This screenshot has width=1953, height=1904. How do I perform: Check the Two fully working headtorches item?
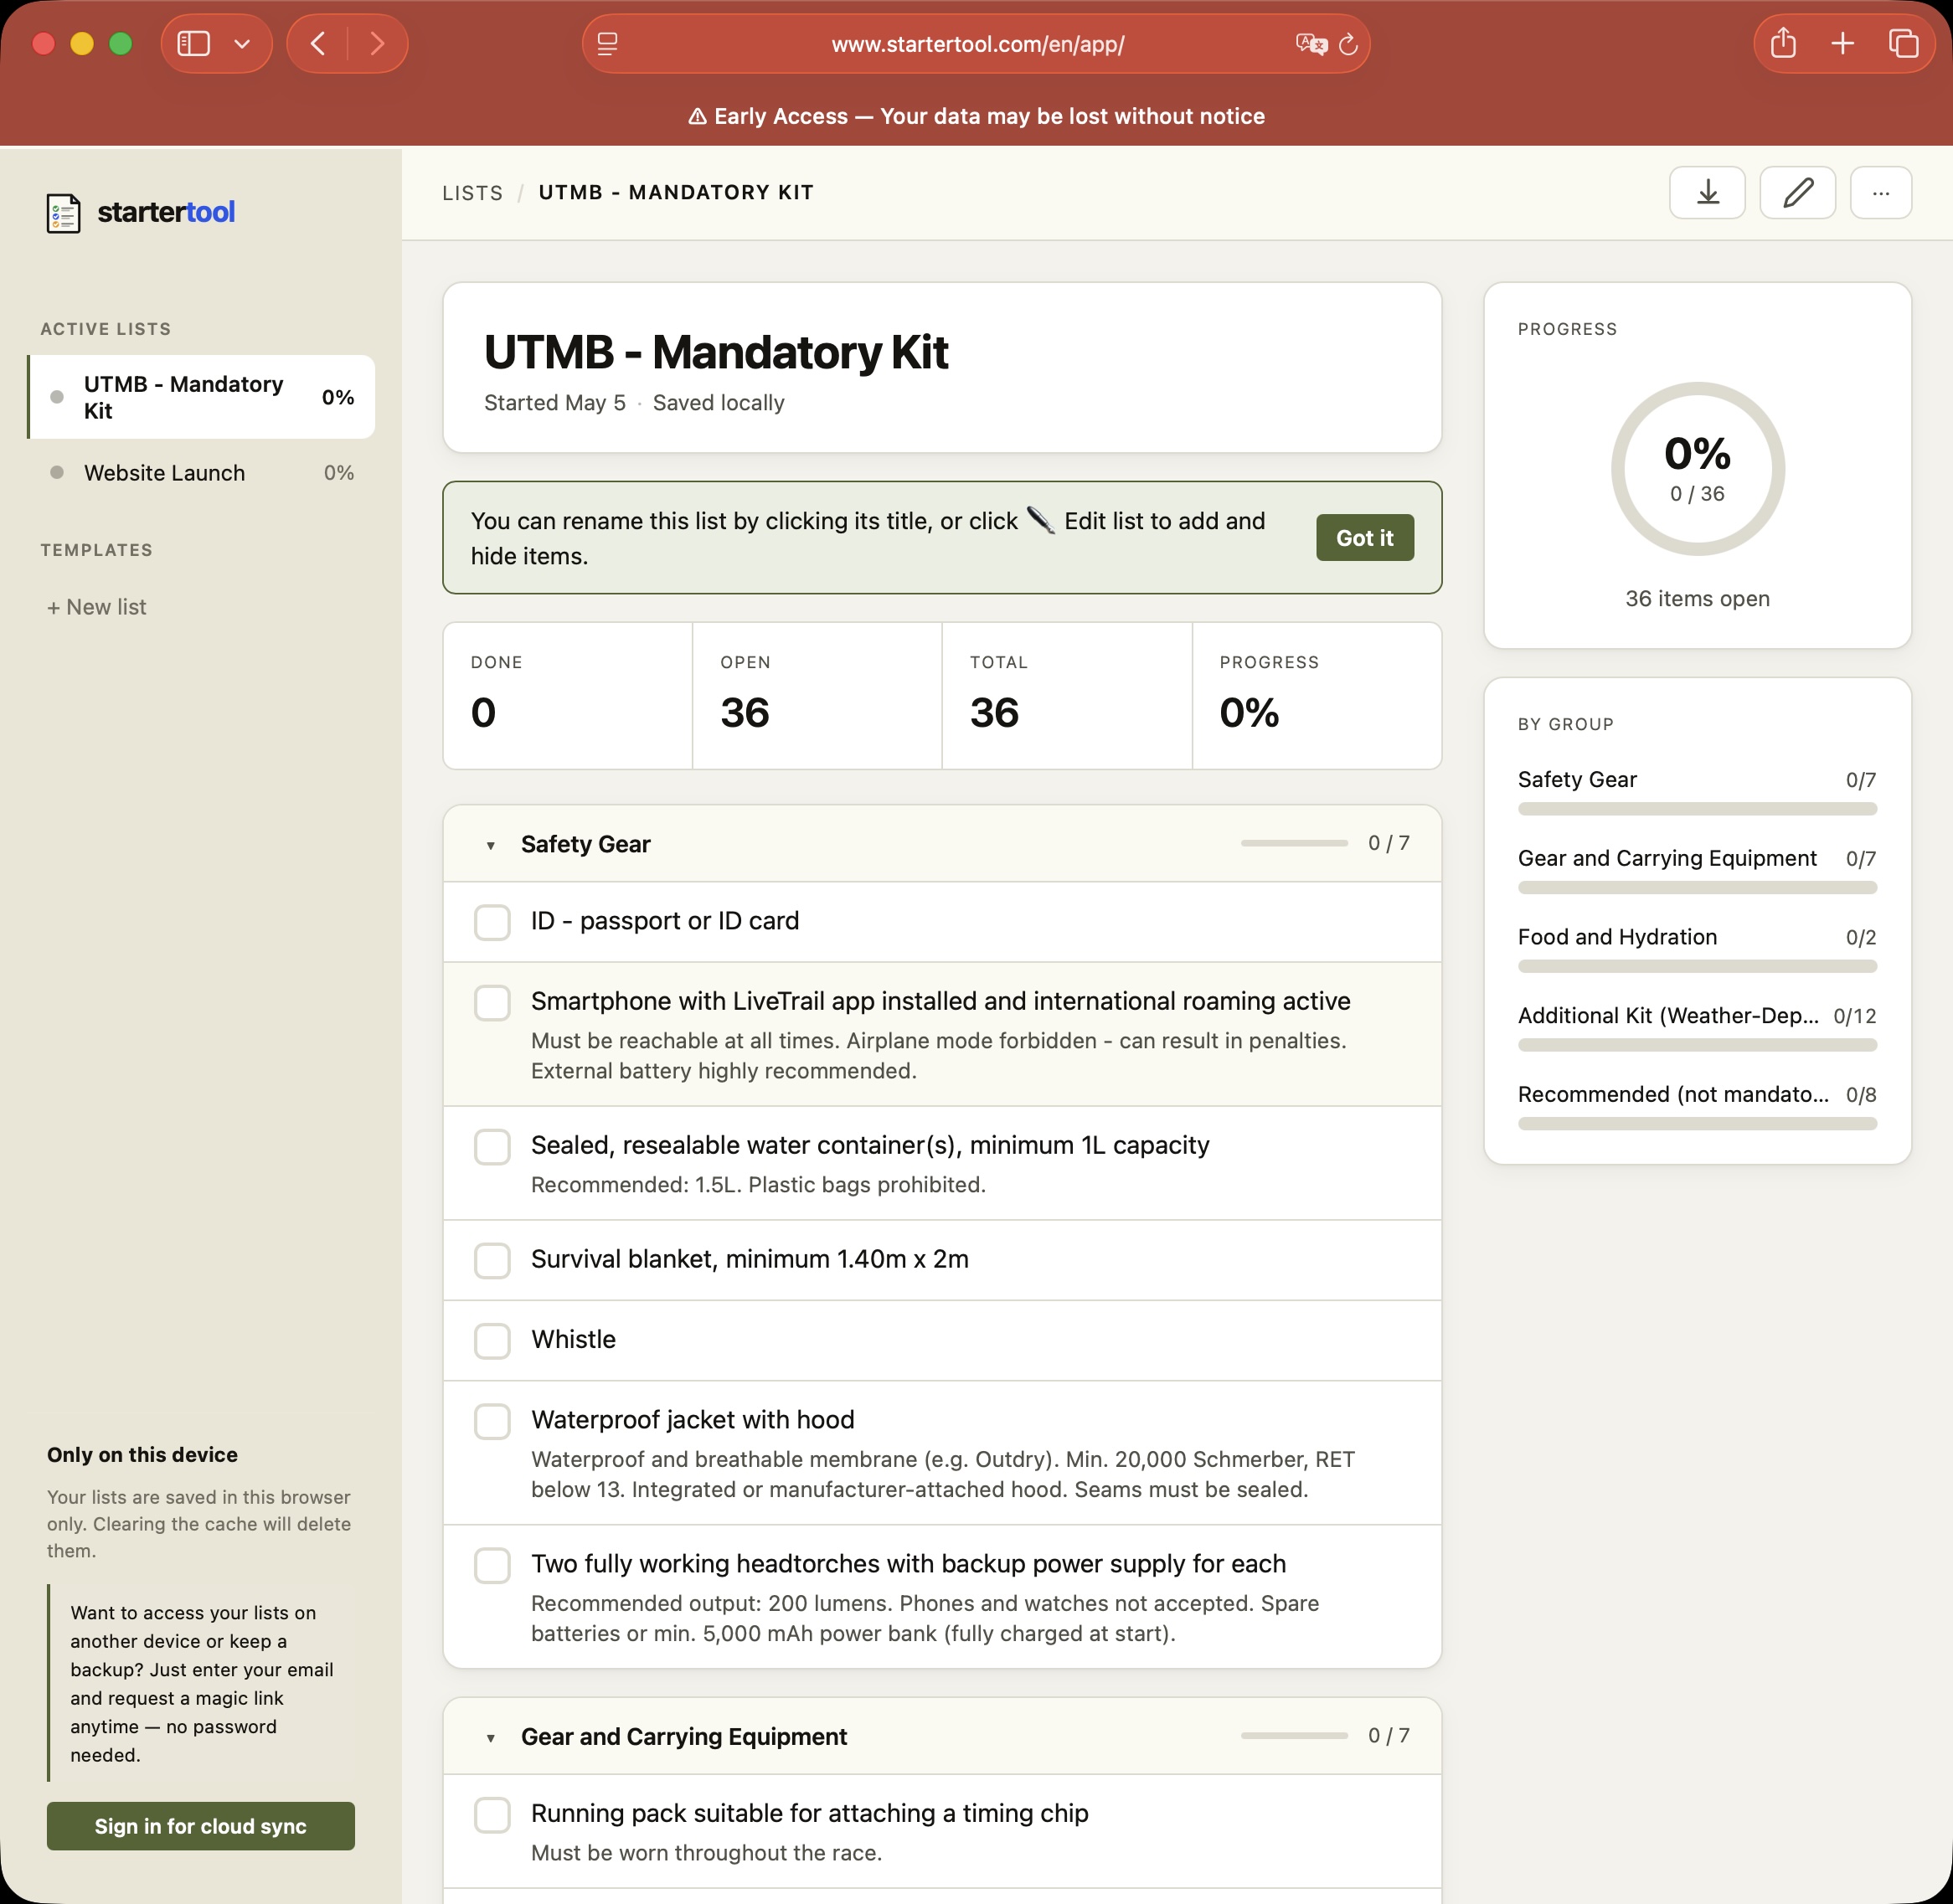click(492, 1565)
